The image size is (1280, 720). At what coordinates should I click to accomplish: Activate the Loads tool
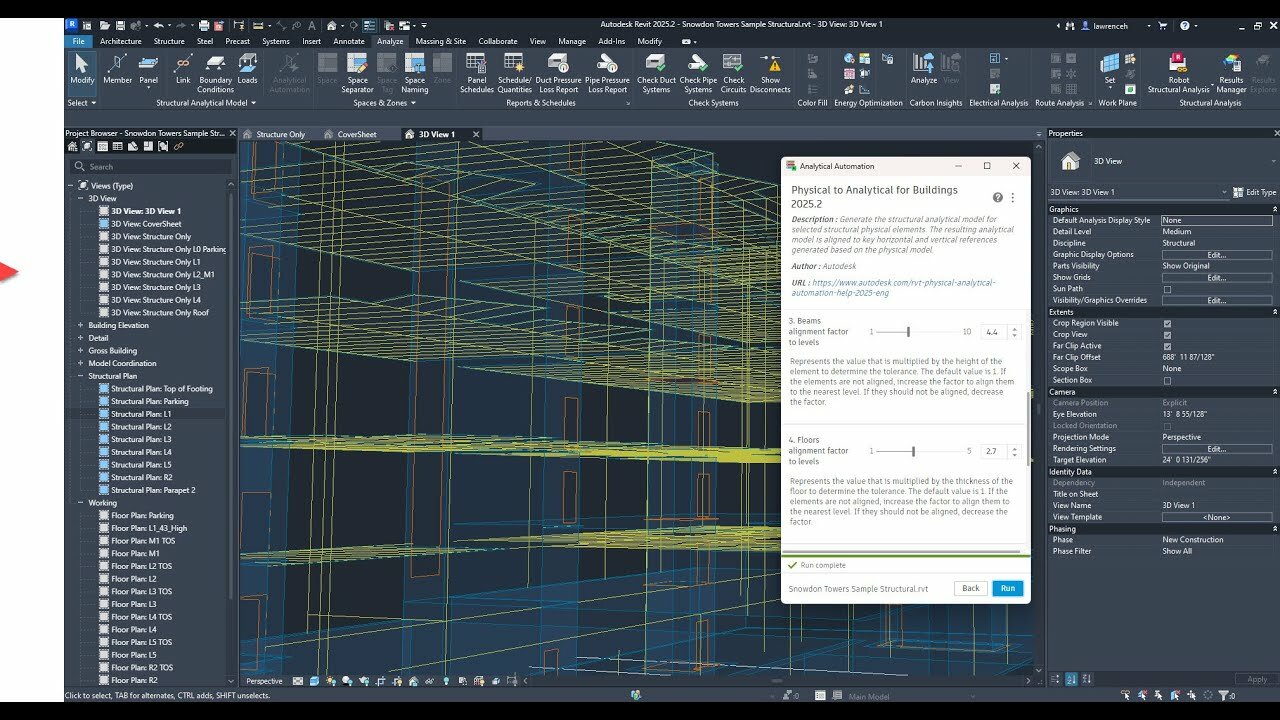point(247,70)
